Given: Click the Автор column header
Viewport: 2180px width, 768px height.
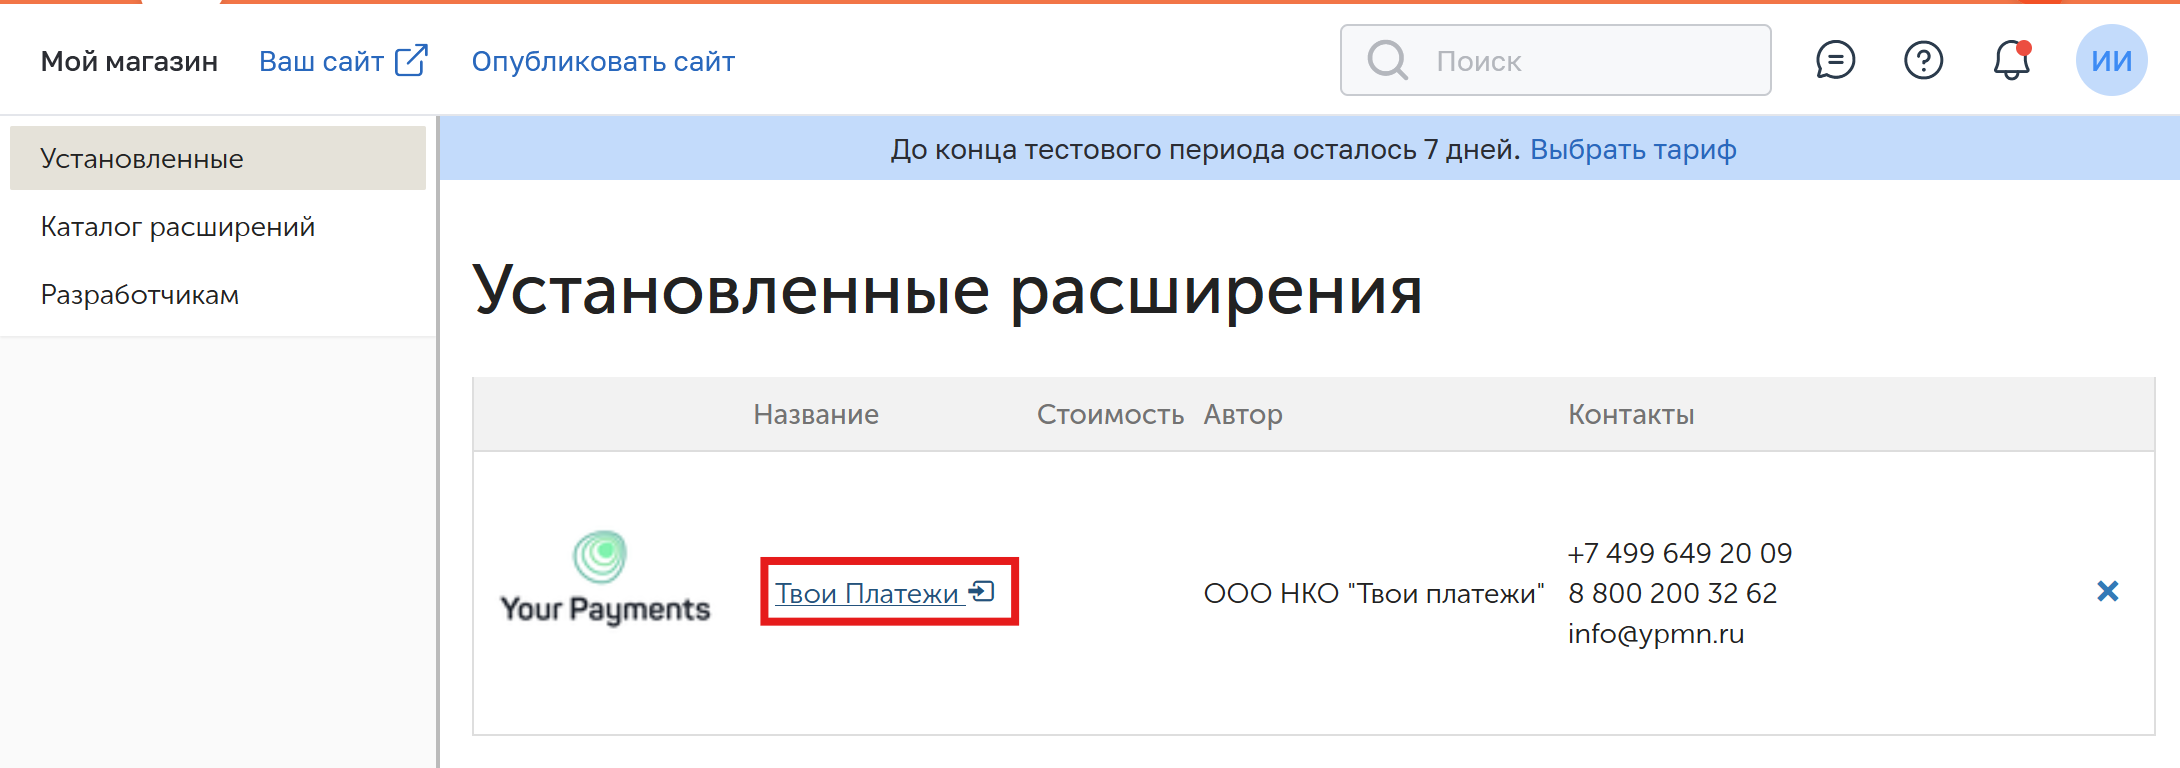Looking at the screenshot, I should pos(1243,414).
